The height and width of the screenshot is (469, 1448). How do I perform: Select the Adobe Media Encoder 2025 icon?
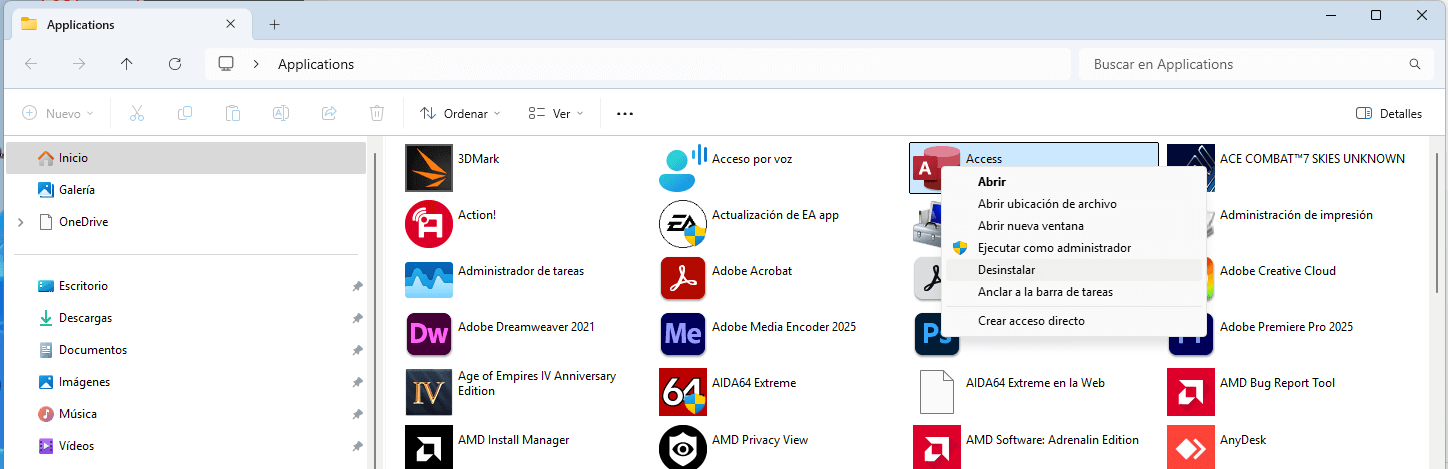pos(683,336)
